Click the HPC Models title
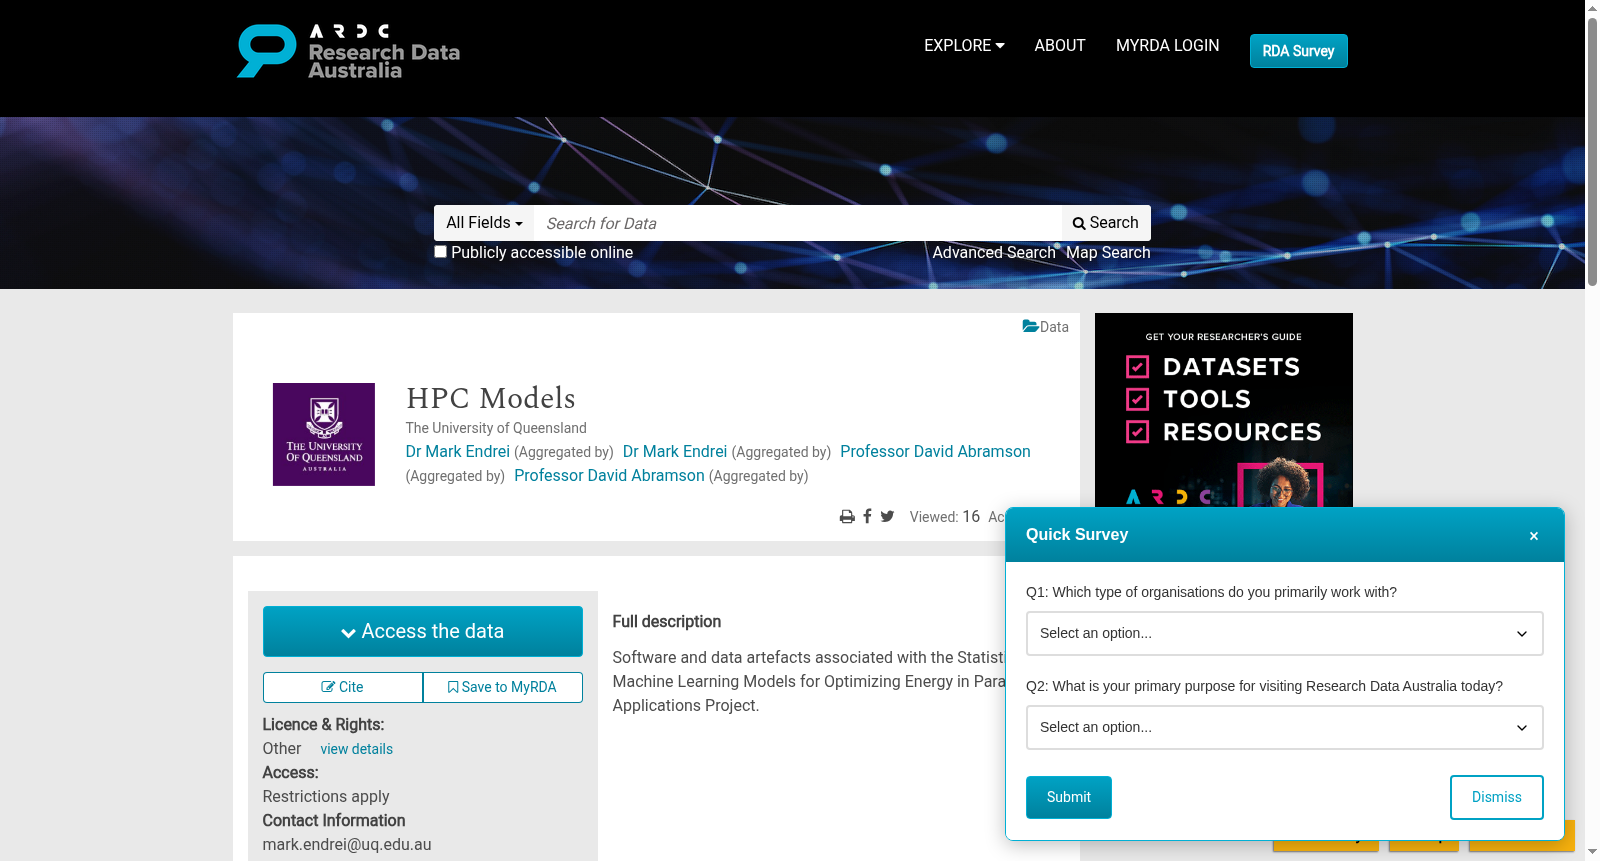This screenshot has height=861, width=1600. (490, 398)
